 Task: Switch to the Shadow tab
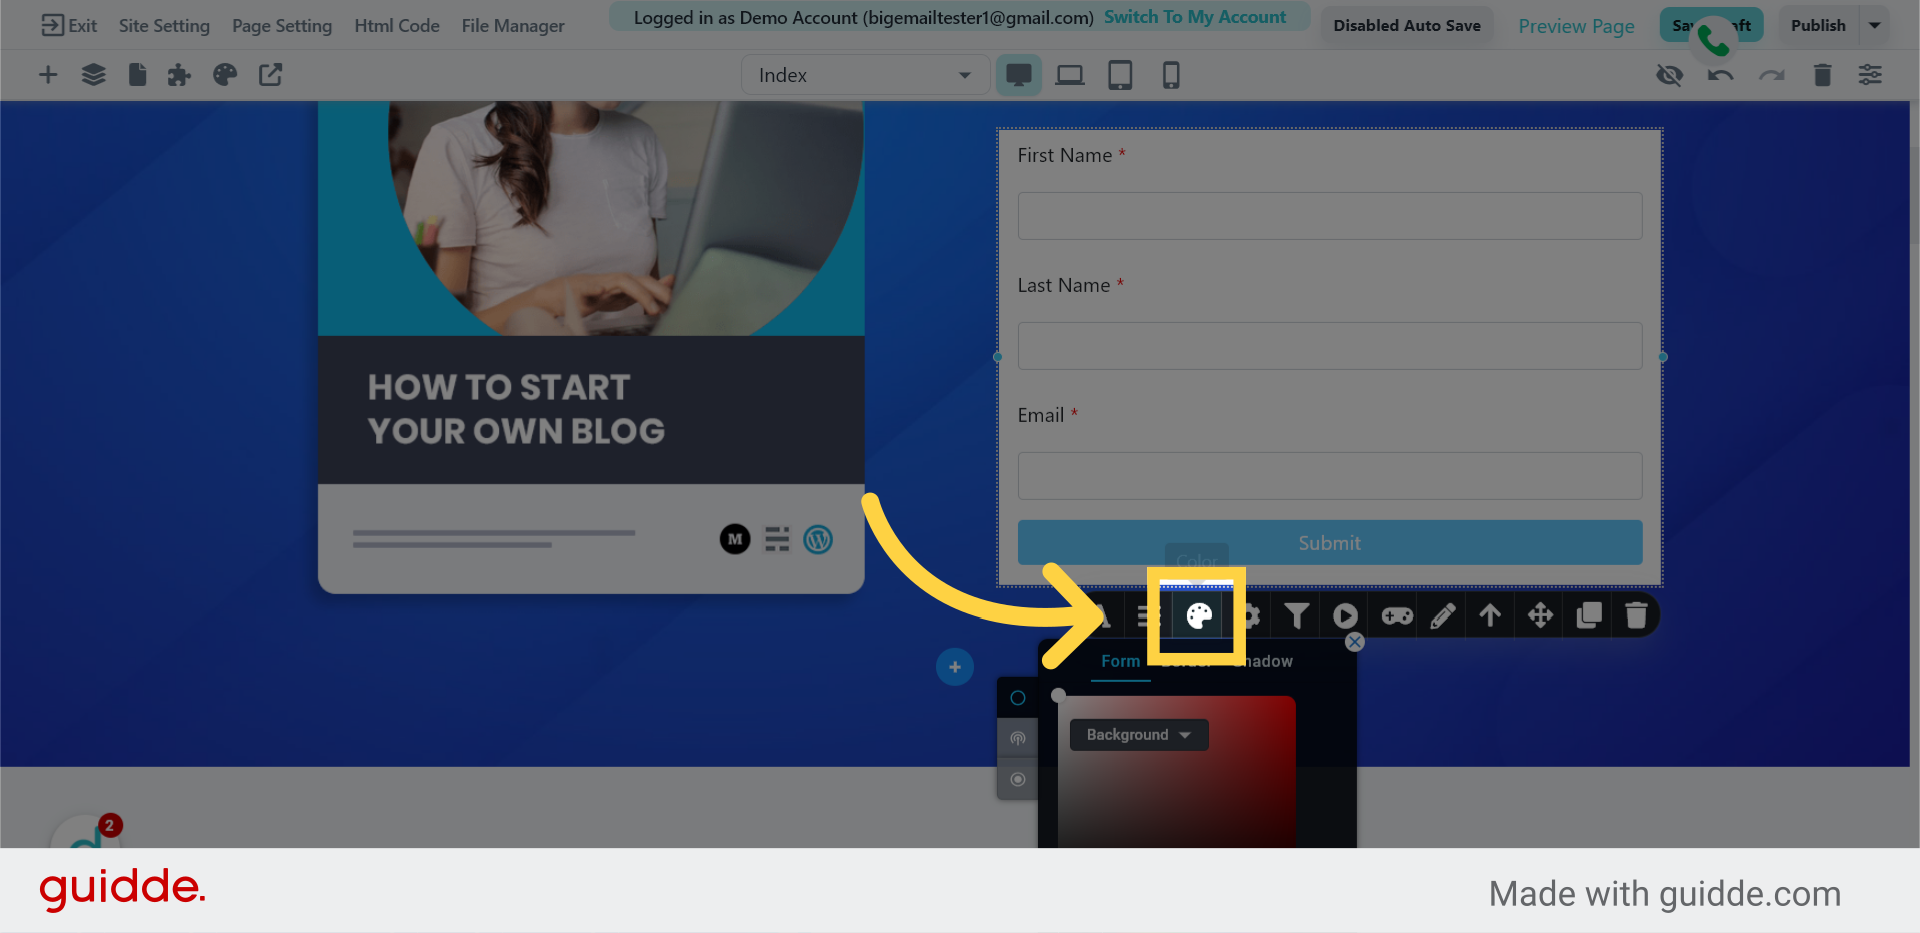pos(1263,660)
